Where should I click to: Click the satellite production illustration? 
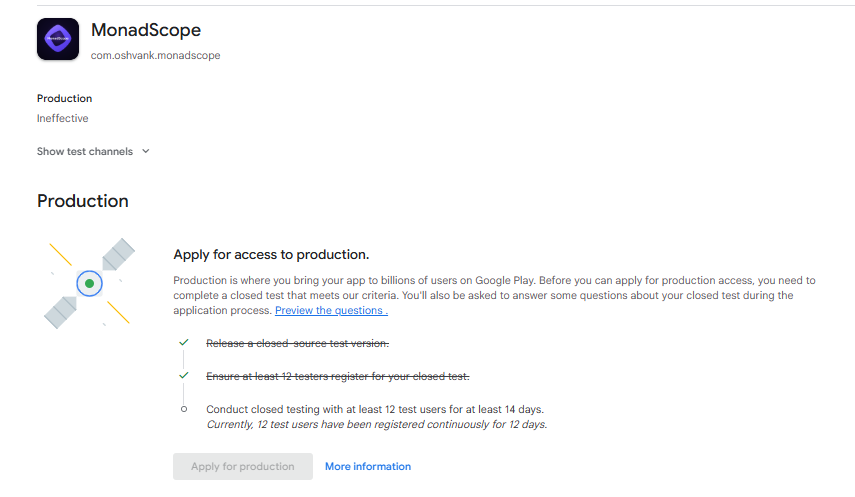(x=89, y=283)
